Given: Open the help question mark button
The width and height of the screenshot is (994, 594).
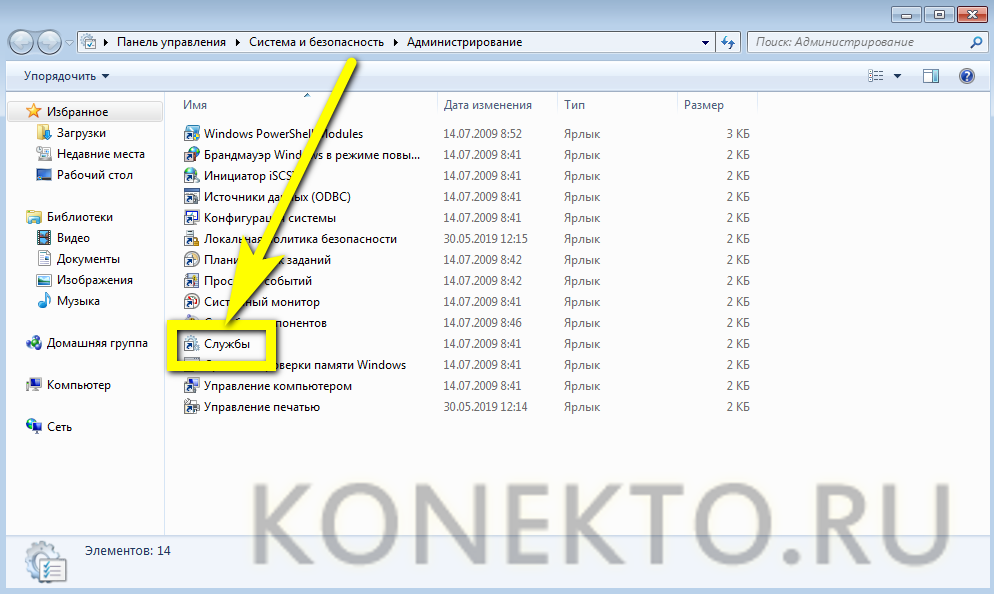Looking at the screenshot, I should 967,76.
